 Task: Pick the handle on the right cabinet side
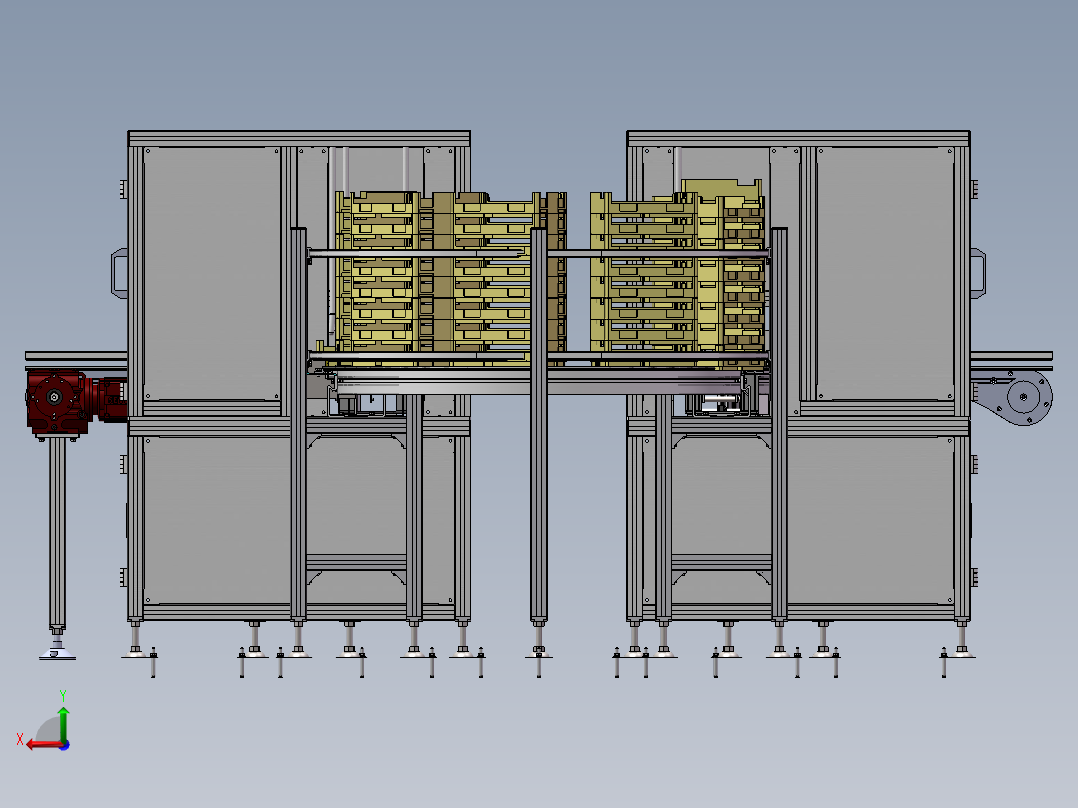coord(978,274)
